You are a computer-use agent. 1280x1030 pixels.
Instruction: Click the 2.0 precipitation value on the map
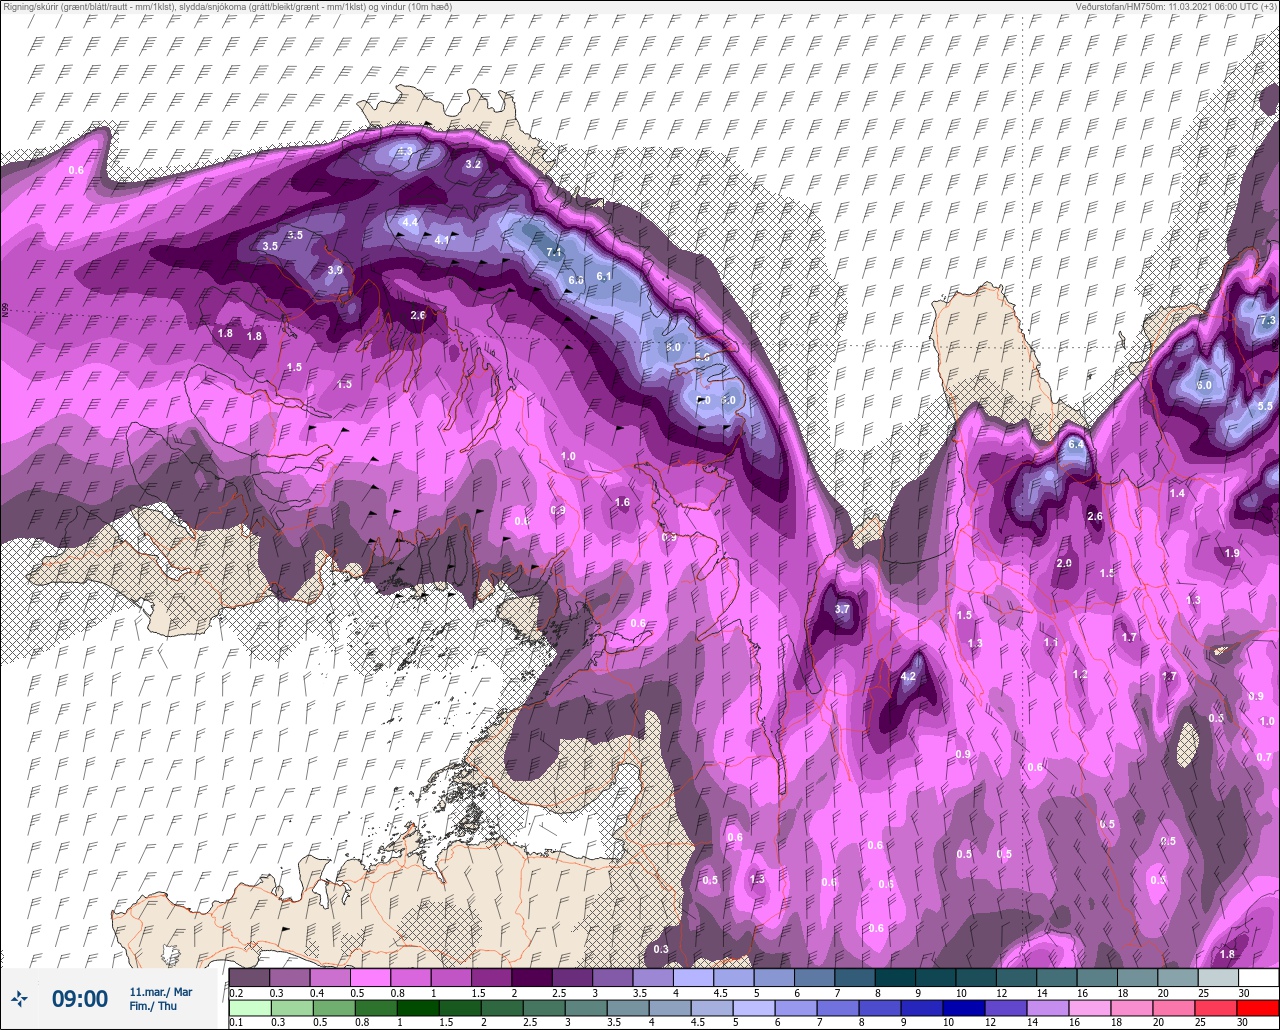(x=1064, y=563)
